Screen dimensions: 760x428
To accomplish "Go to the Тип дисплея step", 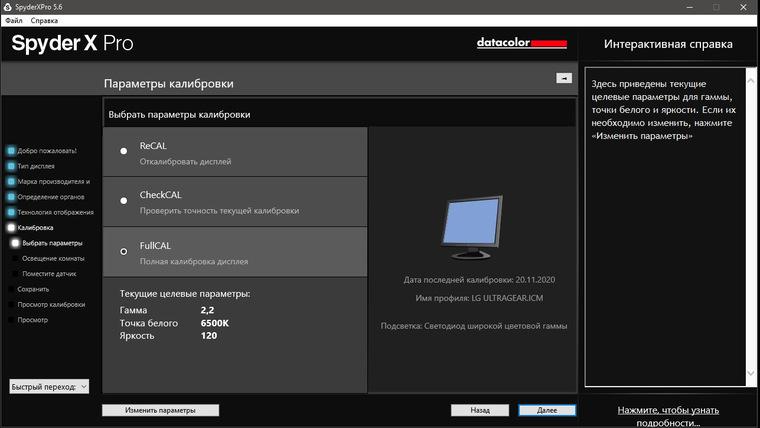I will (36, 166).
